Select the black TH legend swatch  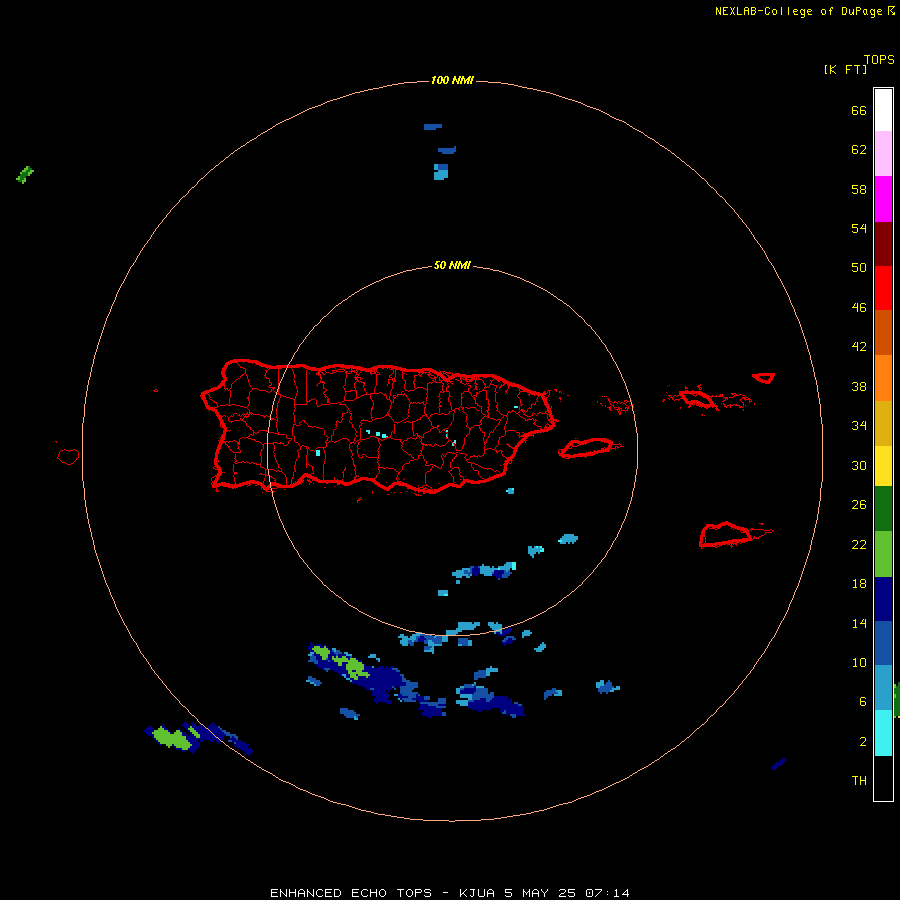point(883,778)
